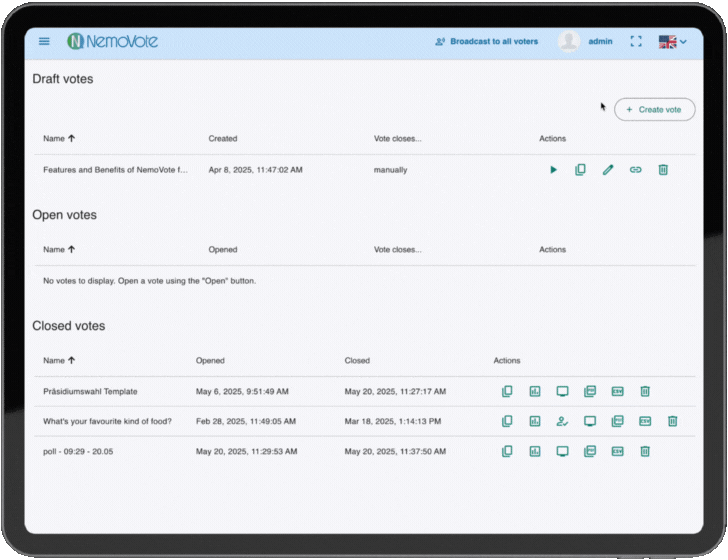
Task: Export Präsidiumswahl Template as PDF
Action: coord(590,391)
